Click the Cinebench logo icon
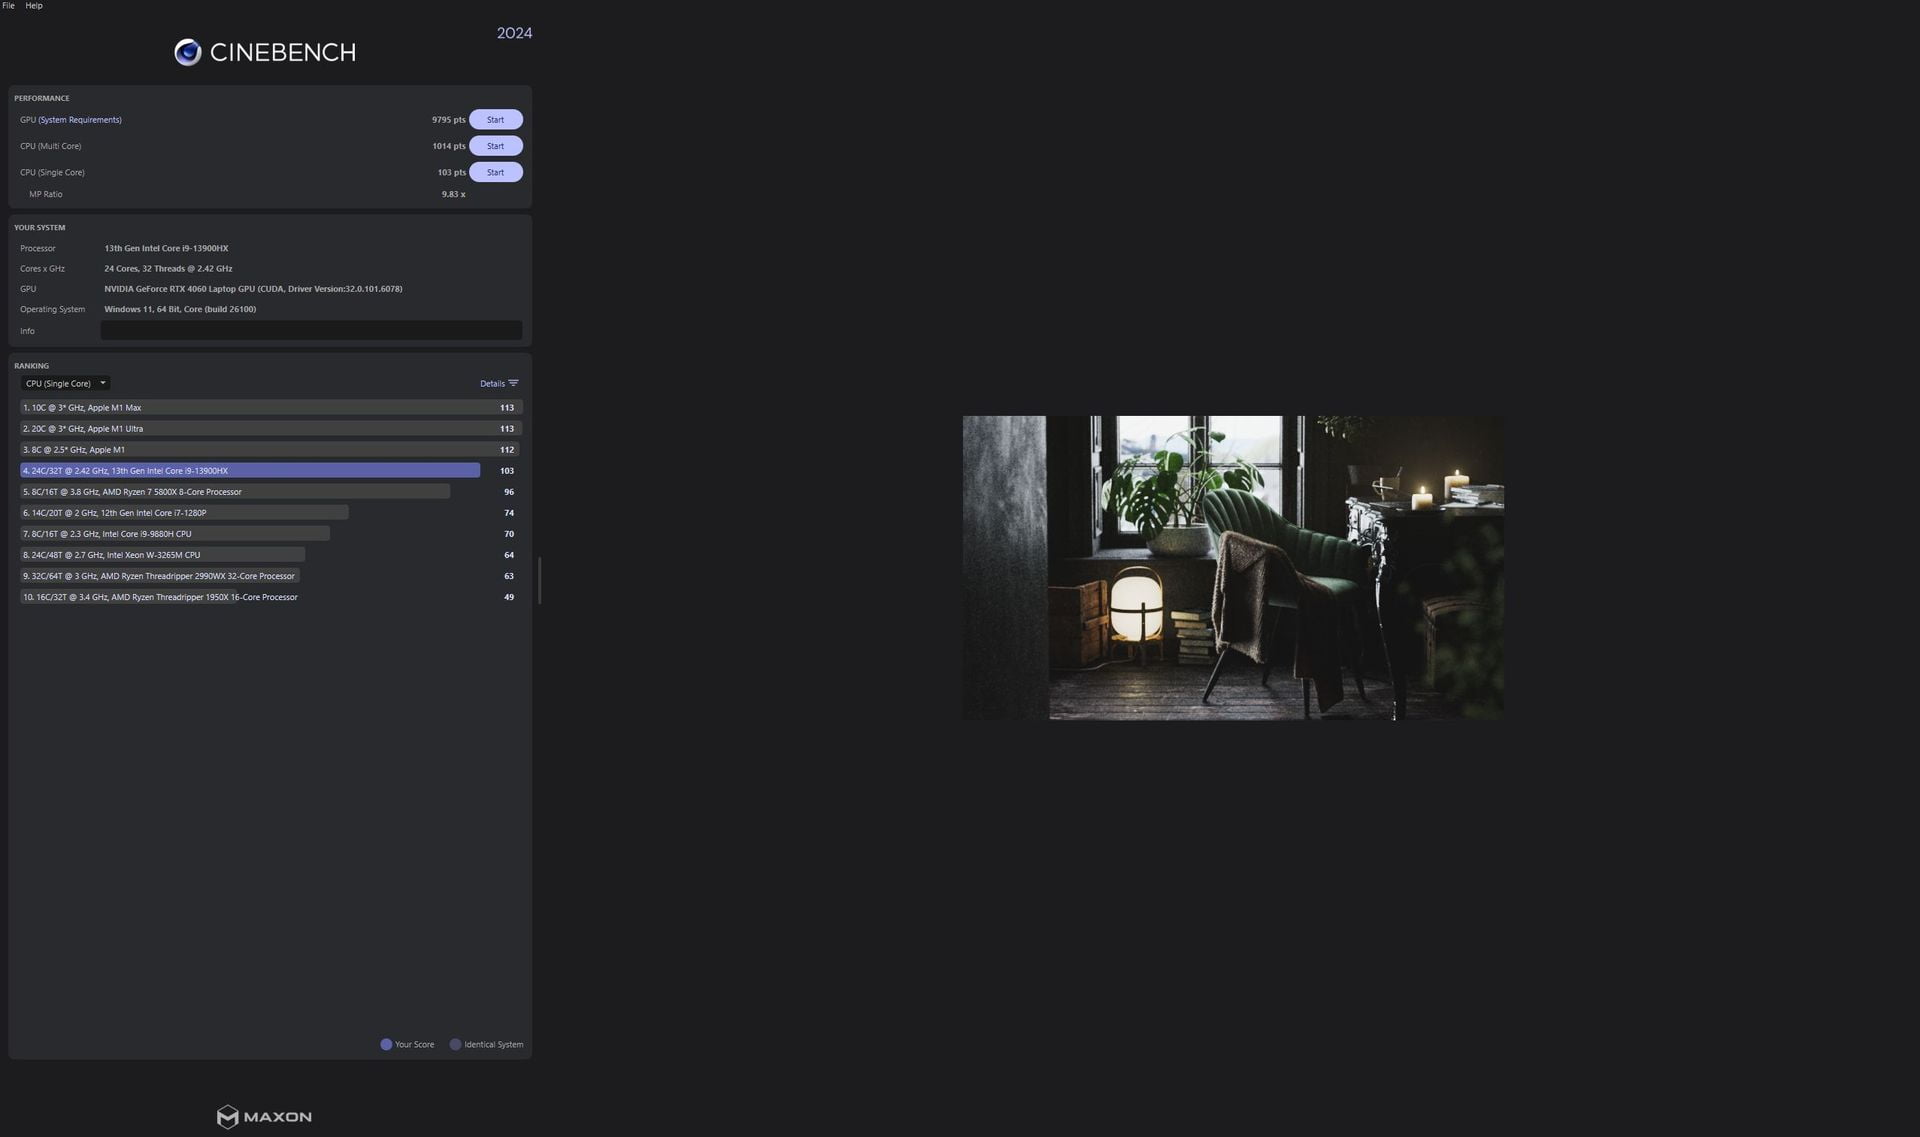1920x1137 pixels. point(187,52)
